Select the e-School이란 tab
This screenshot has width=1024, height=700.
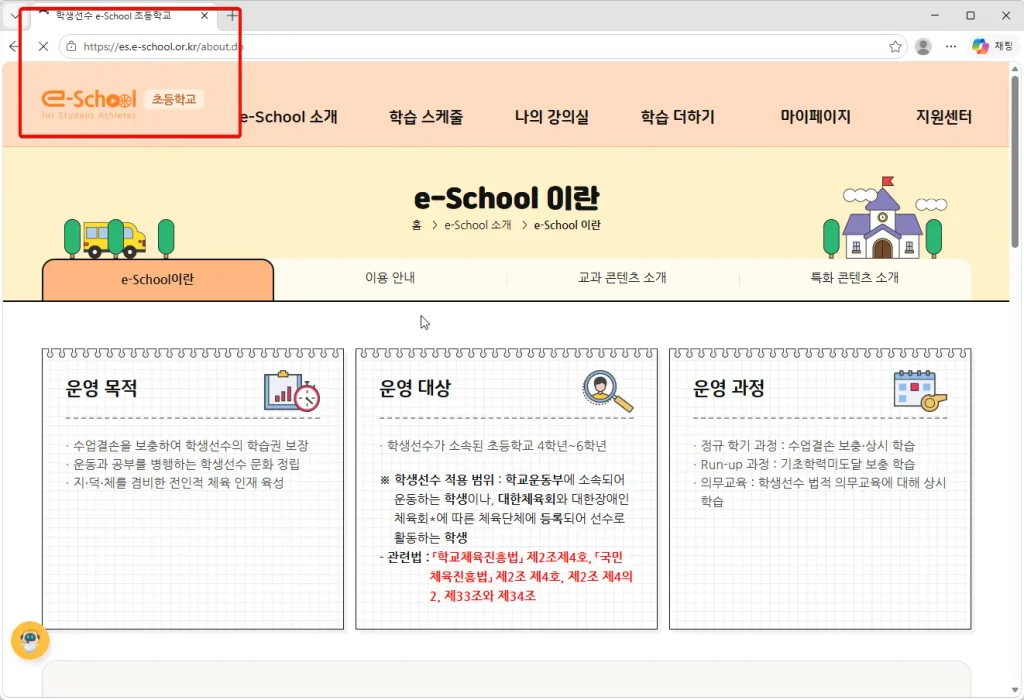click(x=157, y=279)
